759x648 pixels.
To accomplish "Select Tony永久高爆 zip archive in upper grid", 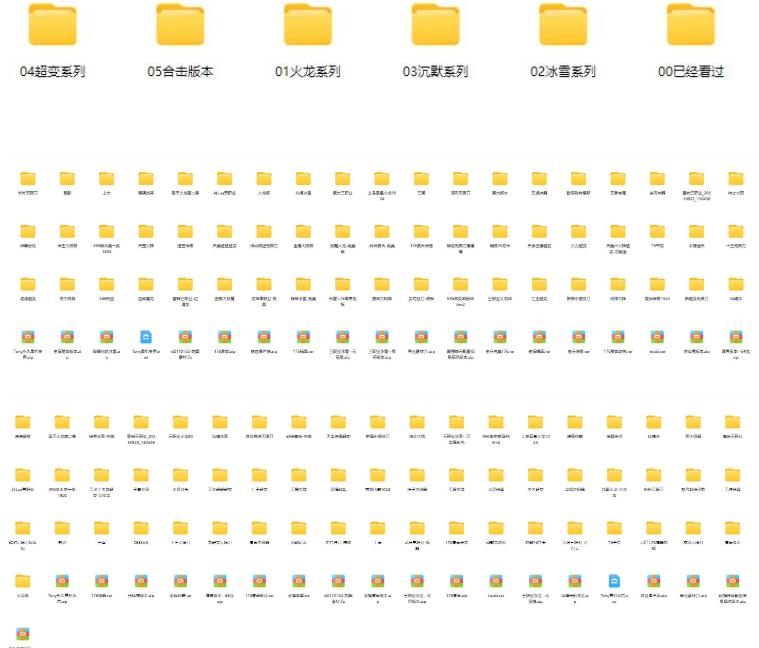I will tap(27, 337).
